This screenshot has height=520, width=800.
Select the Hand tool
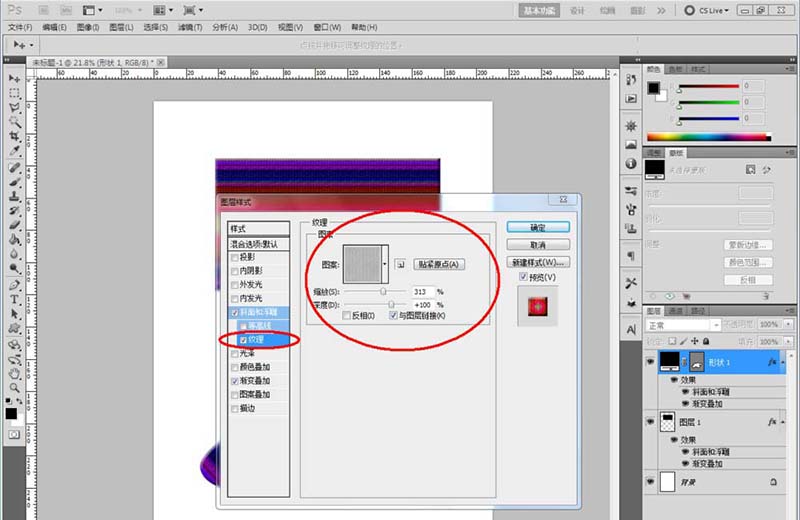[14, 374]
